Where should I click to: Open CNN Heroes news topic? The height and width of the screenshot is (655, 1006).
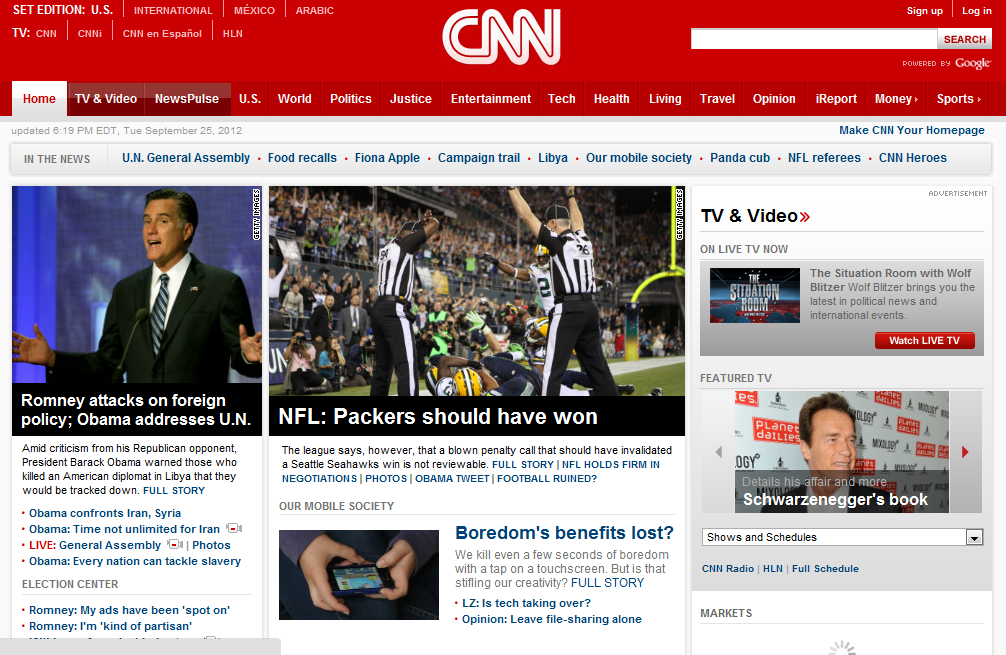pos(912,158)
